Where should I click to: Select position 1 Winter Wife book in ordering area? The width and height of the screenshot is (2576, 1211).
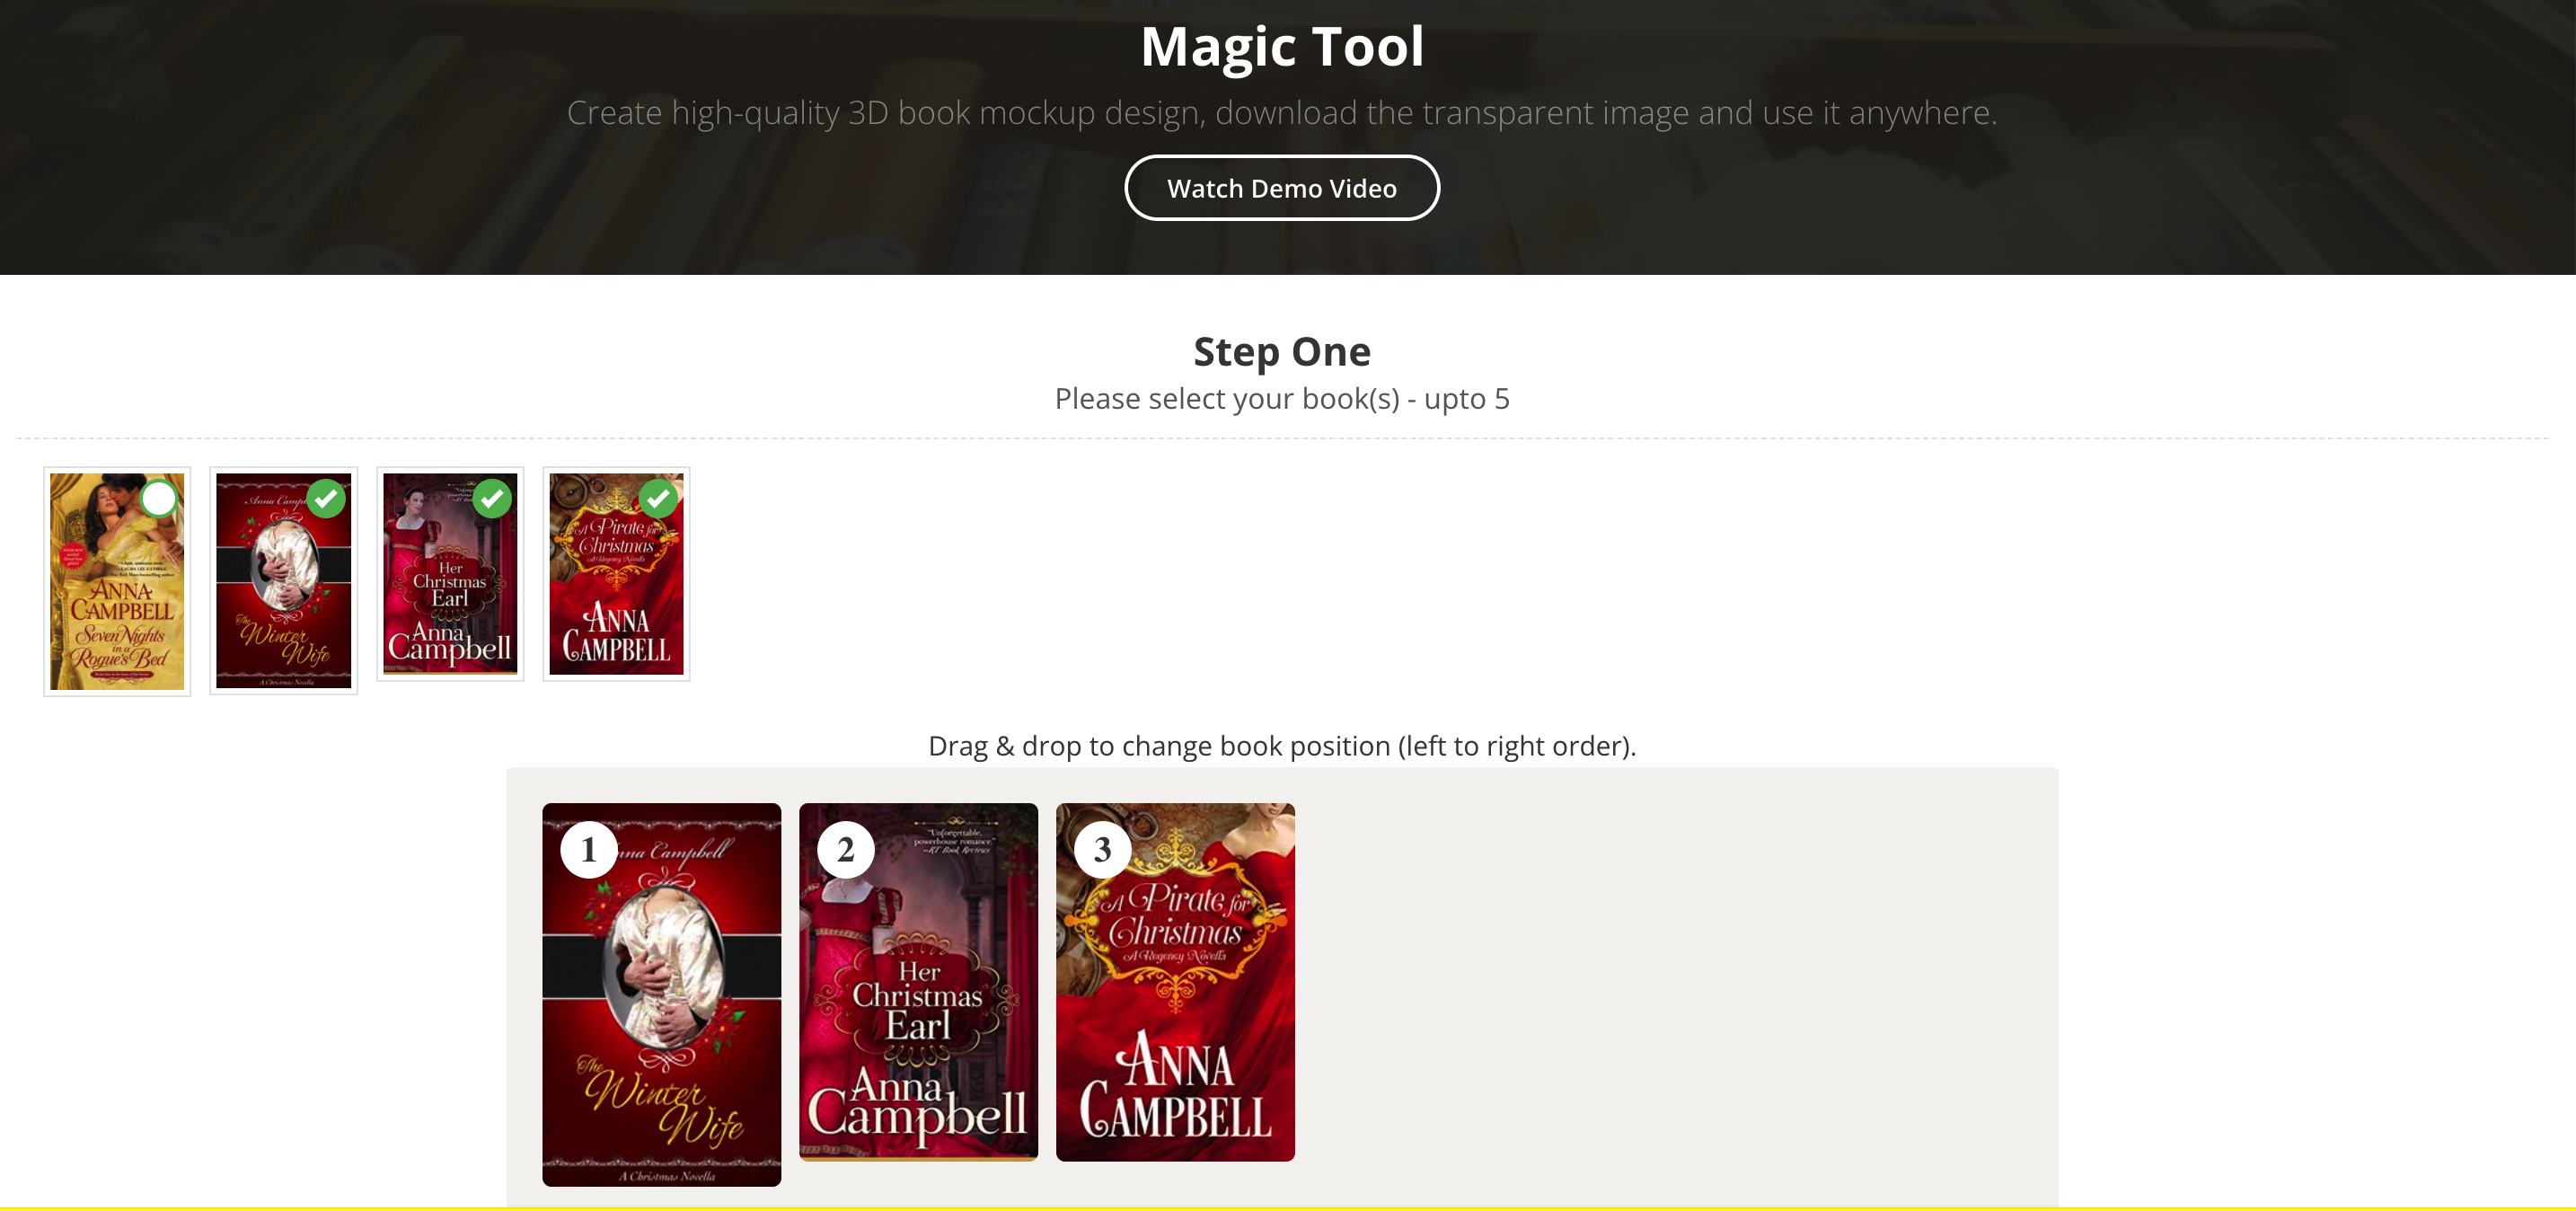pos(662,995)
